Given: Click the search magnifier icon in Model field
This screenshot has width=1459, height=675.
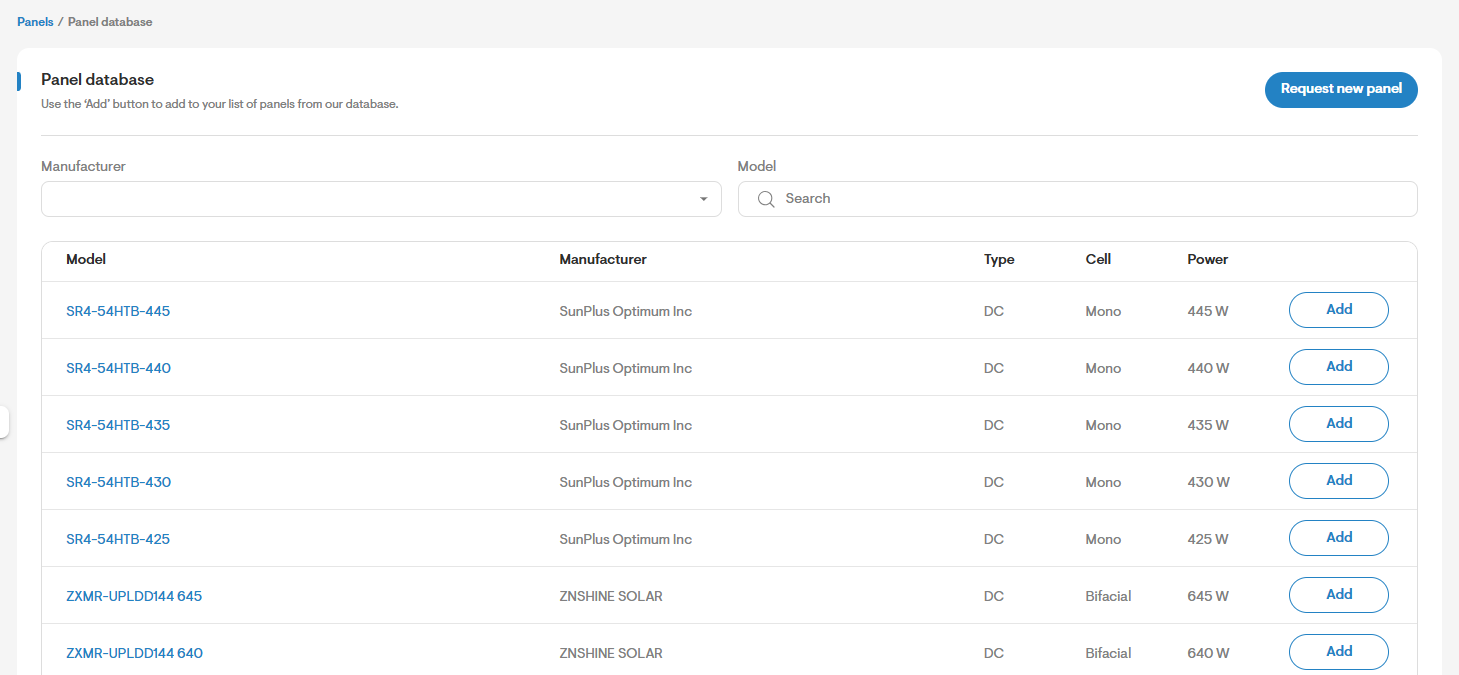Looking at the screenshot, I should [766, 199].
